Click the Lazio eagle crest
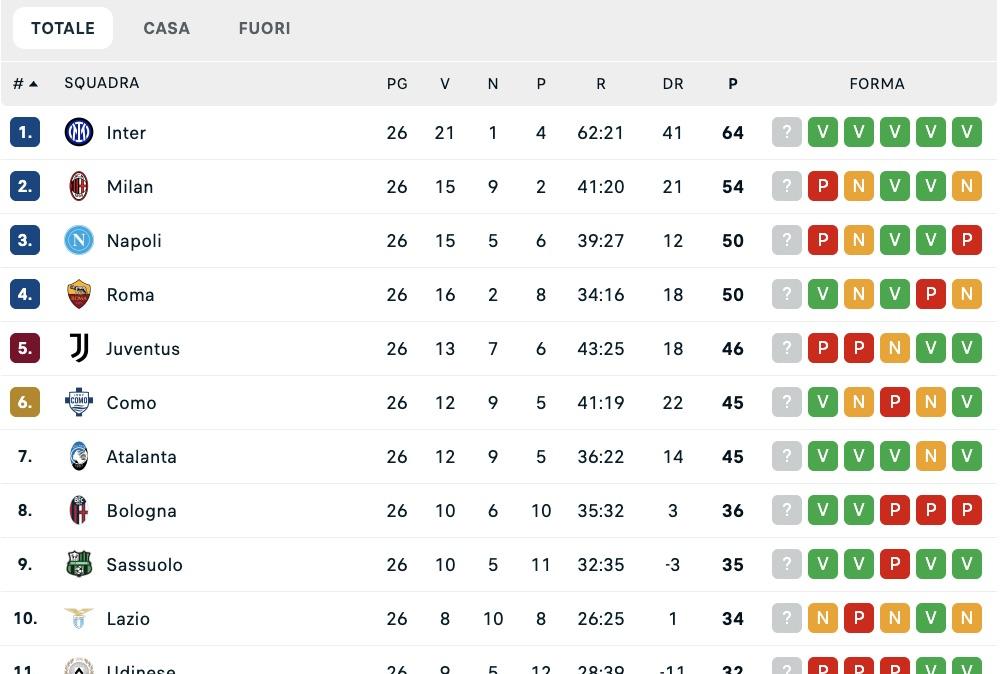 point(79,618)
